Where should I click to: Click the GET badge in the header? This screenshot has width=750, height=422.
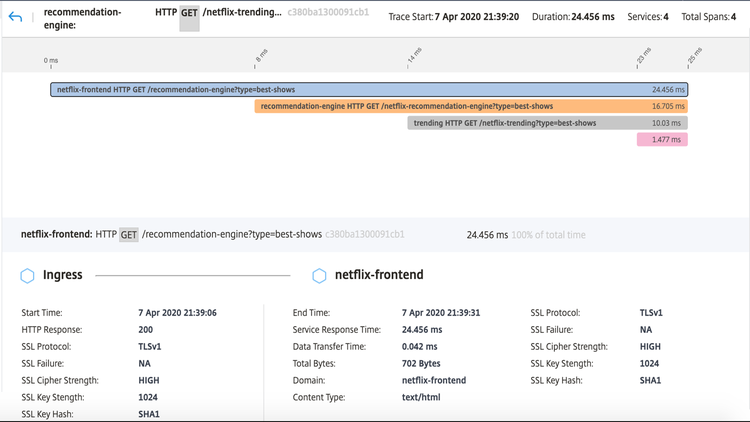pyautogui.click(x=189, y=18)
